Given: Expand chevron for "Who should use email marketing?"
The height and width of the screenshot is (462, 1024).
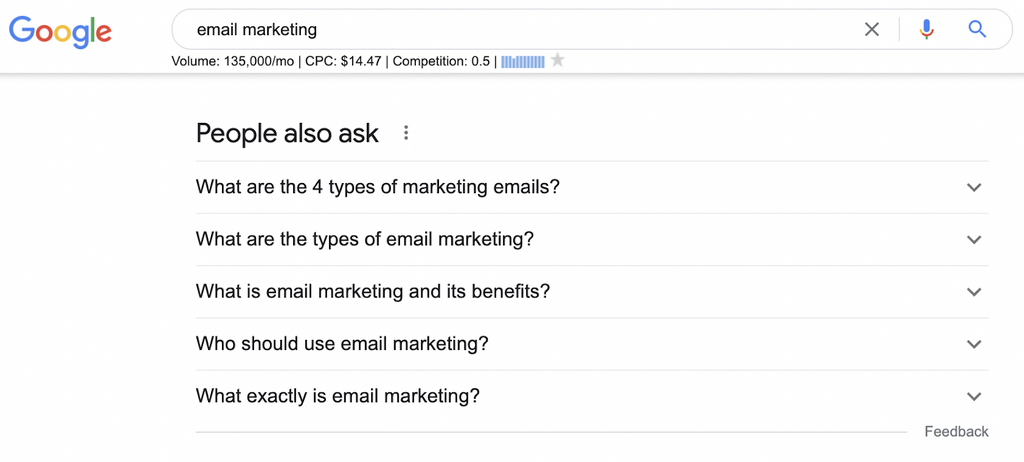Looking at the screenshot, I should pyautogui.click(x=974, y=344).
